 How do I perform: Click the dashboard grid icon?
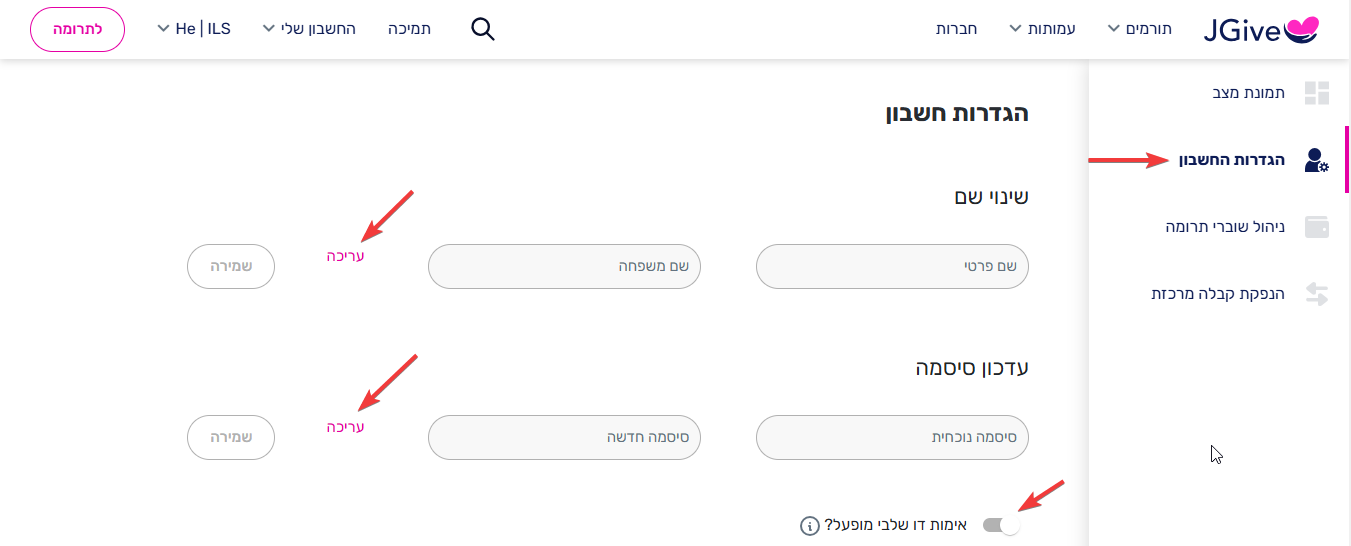click(x=1317, y=93)
